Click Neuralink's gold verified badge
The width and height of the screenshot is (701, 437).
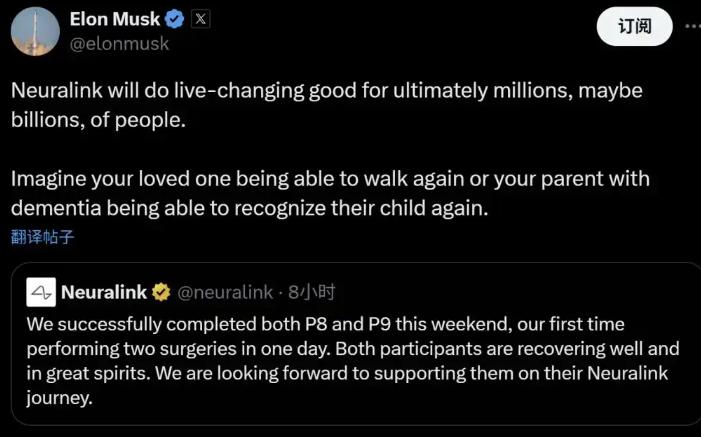click(x=161, y=292)
